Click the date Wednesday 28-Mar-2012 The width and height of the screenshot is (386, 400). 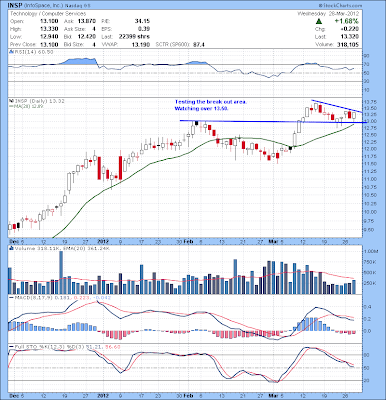click(x=328, y=14)
